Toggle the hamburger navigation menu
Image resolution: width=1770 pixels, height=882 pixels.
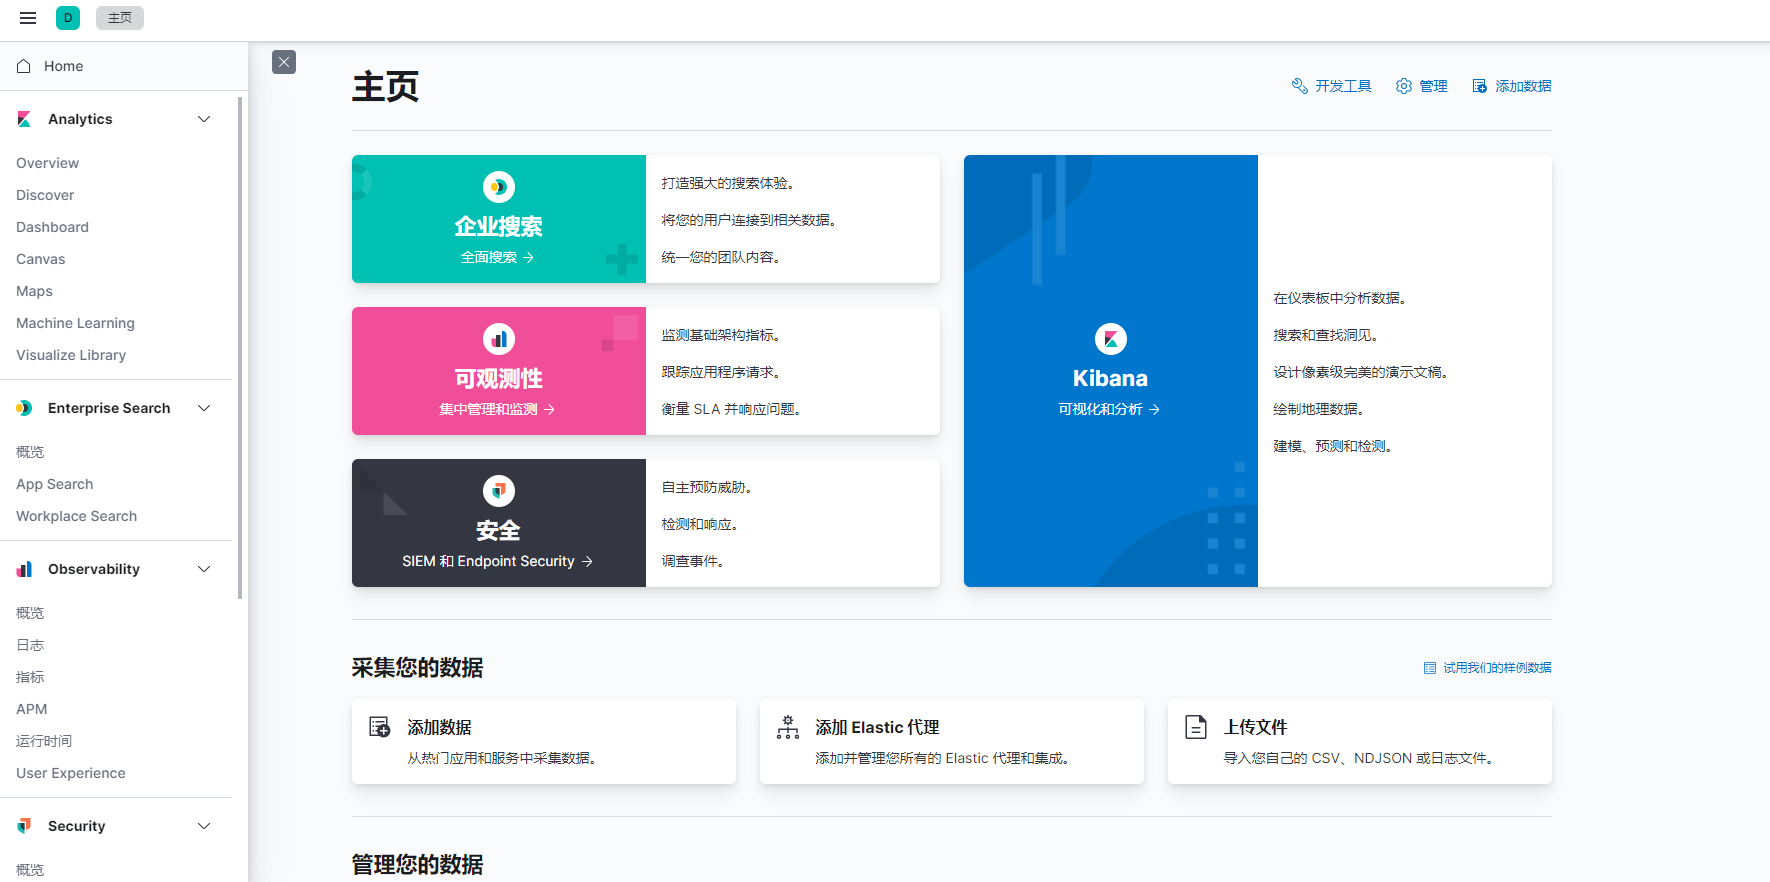(28, 18)
